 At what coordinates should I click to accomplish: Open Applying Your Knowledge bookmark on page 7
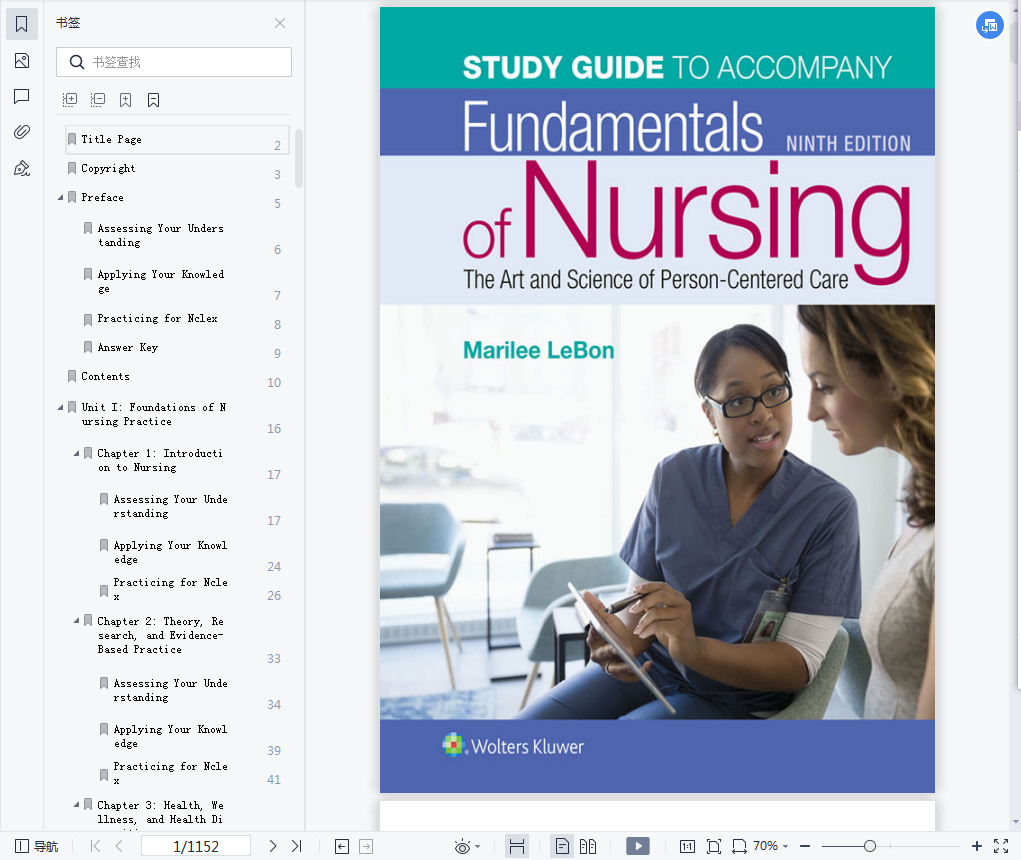pyautogui.click(x=160, y=281)
